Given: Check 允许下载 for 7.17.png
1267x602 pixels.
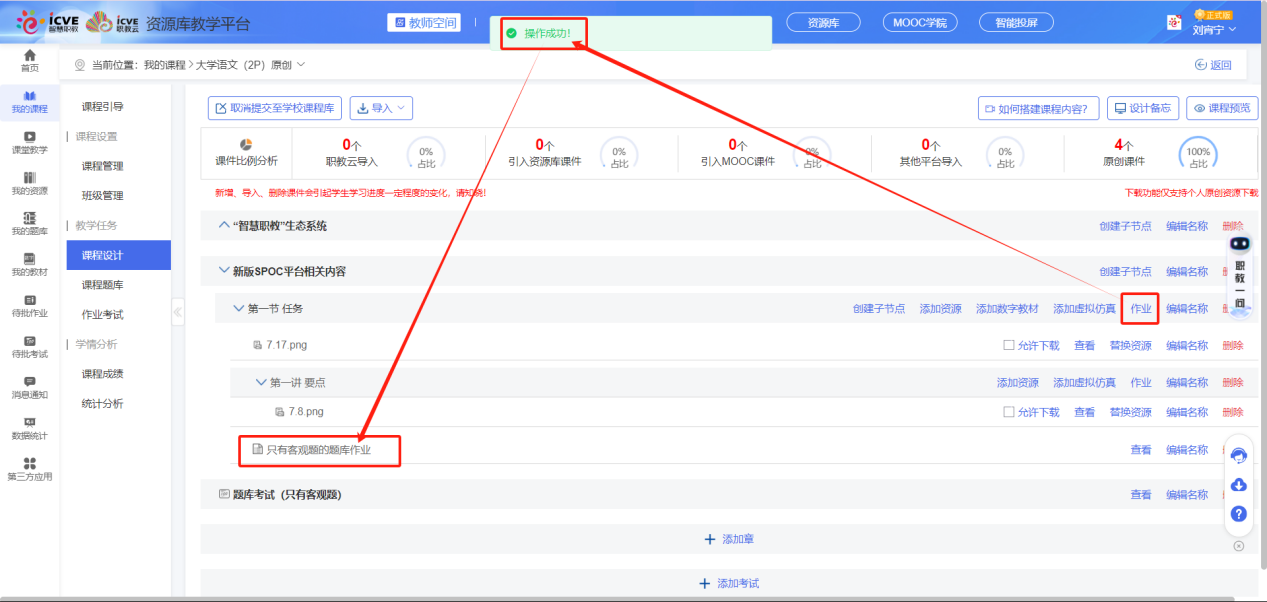Looking at the screenshot, I should [1009, 346].
